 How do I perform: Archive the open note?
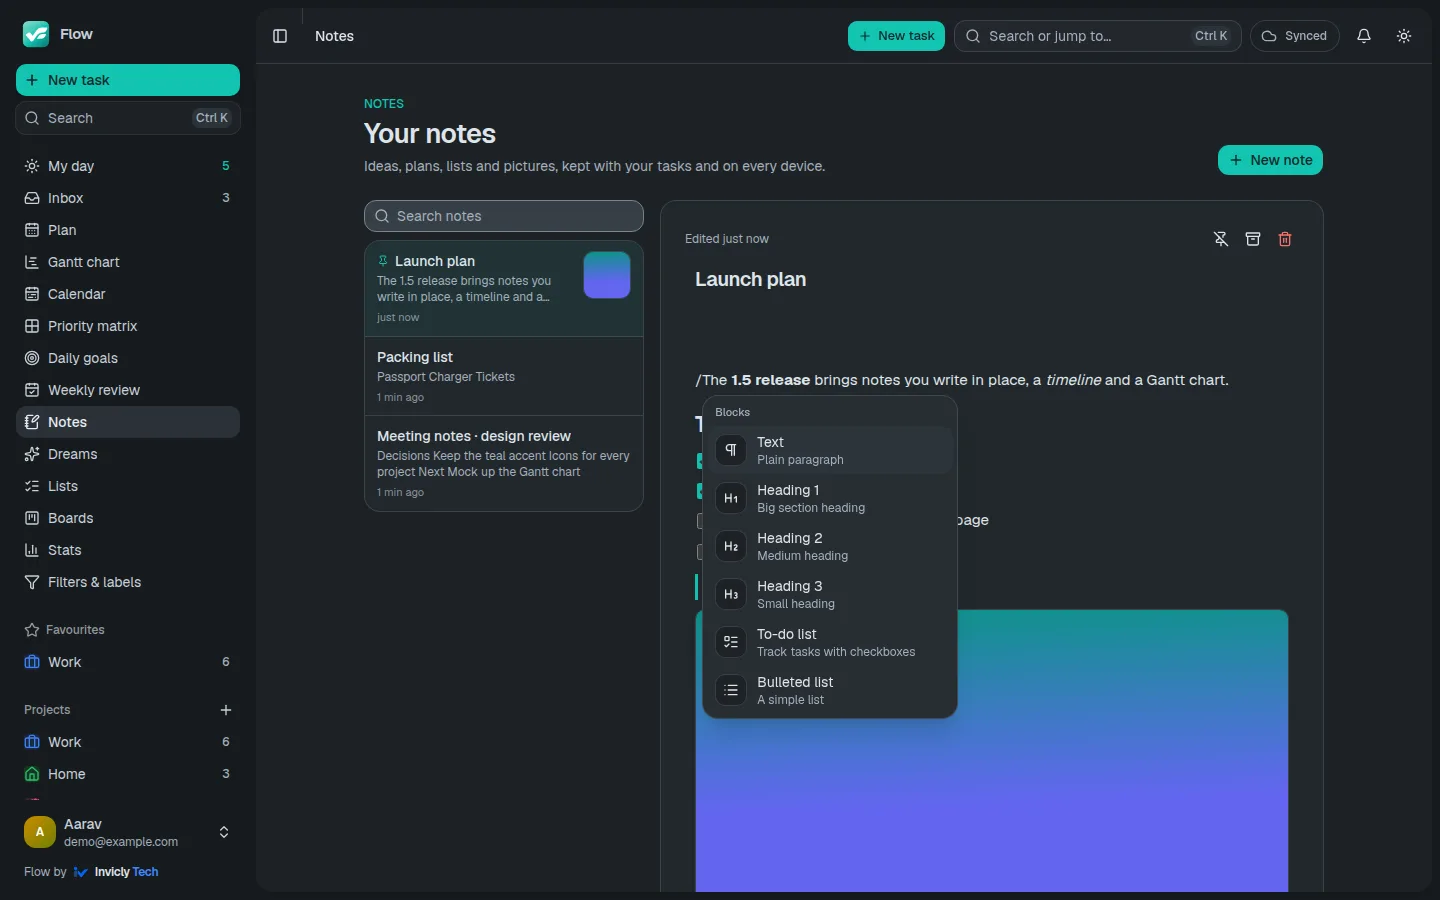[1253, 239]
